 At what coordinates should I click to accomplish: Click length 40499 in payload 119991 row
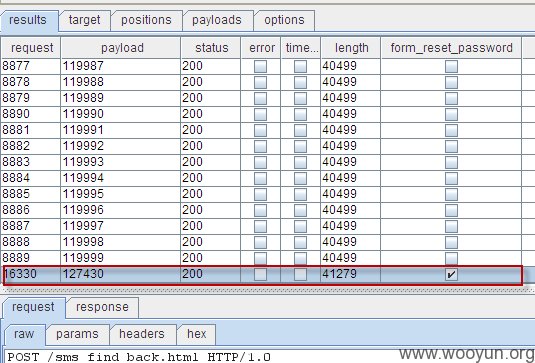coord(351,130)
